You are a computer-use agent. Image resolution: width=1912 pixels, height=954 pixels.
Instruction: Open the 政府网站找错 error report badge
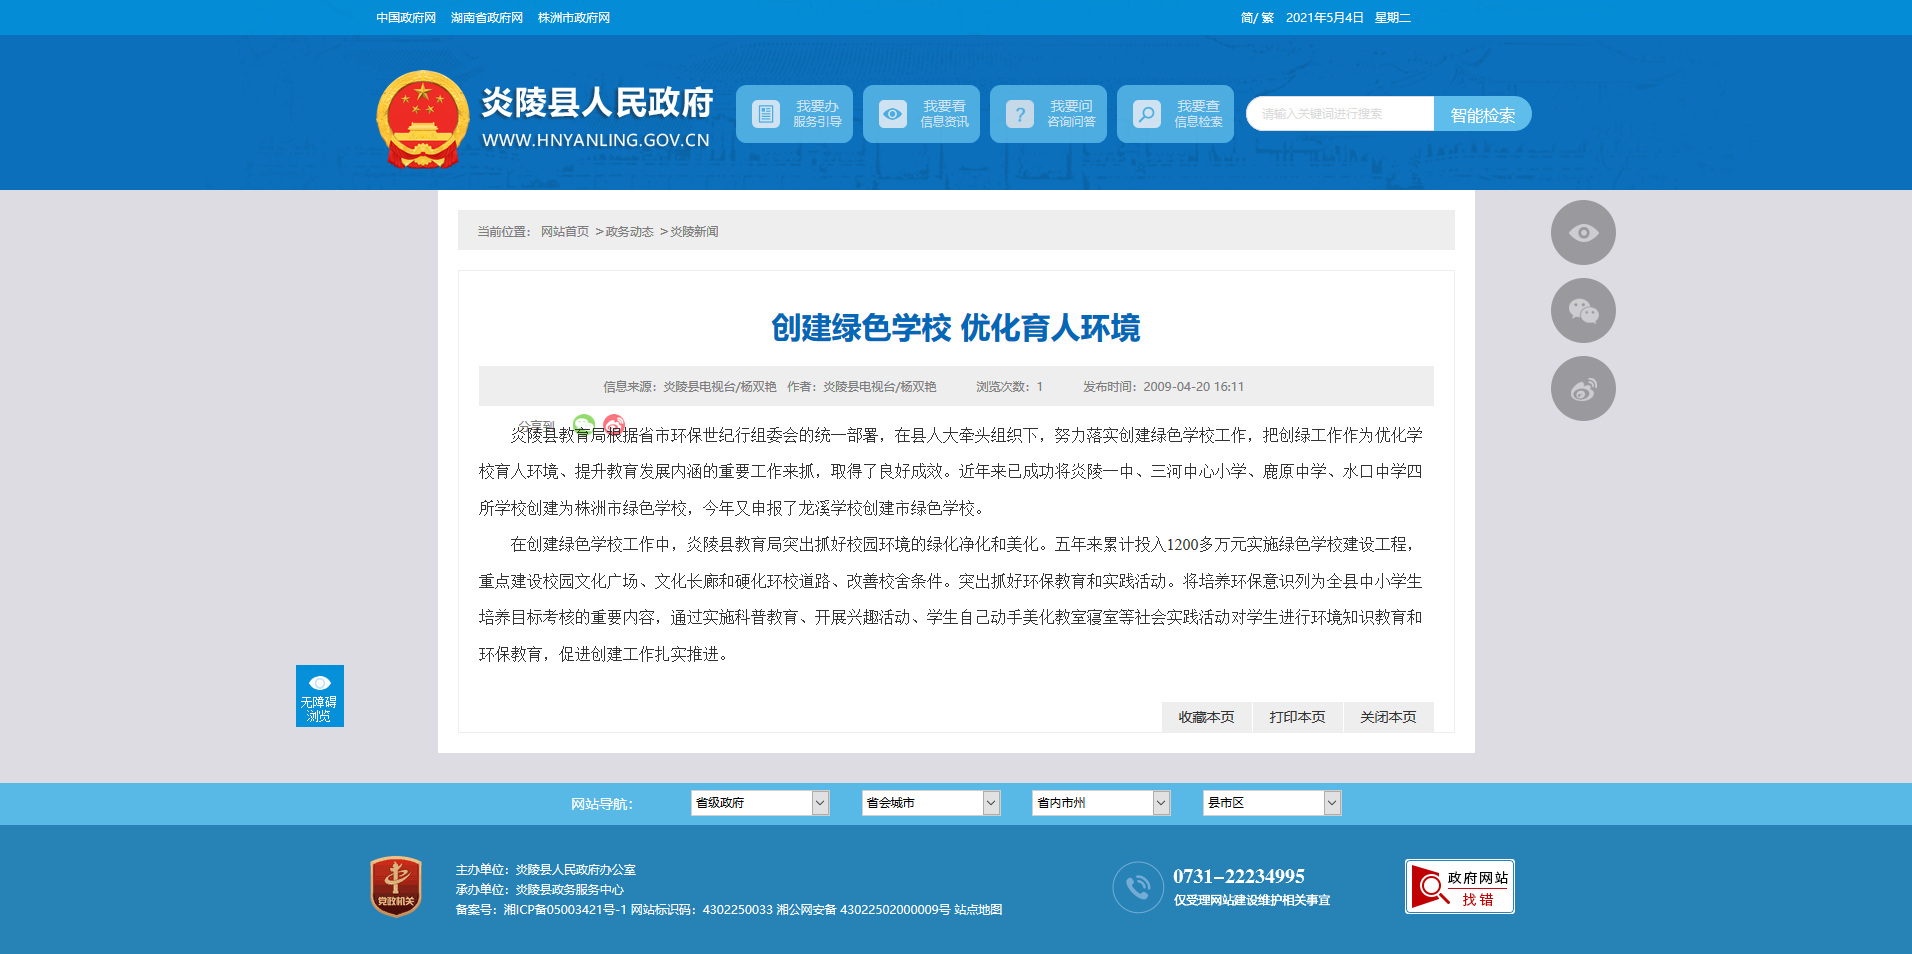pyautogui.click(x=1459, y=886)
